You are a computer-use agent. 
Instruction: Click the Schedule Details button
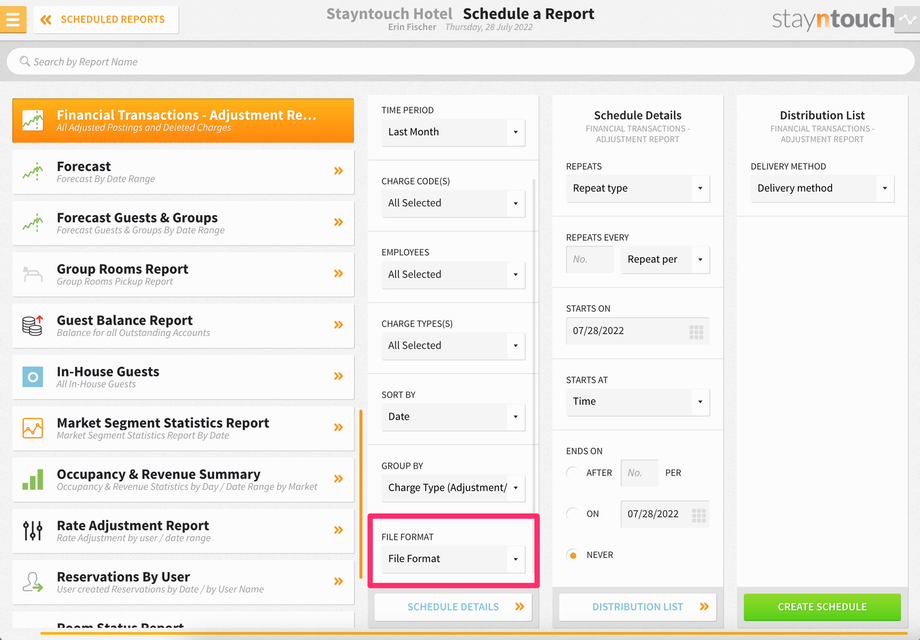point(453,607)
